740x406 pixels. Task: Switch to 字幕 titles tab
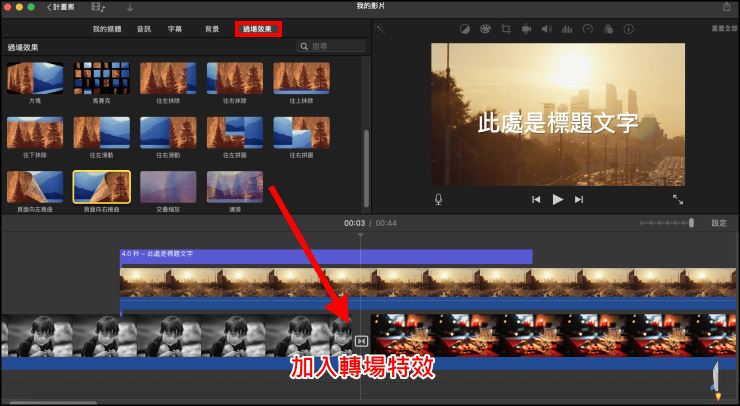pyautogui.click(x=175, y=29)
